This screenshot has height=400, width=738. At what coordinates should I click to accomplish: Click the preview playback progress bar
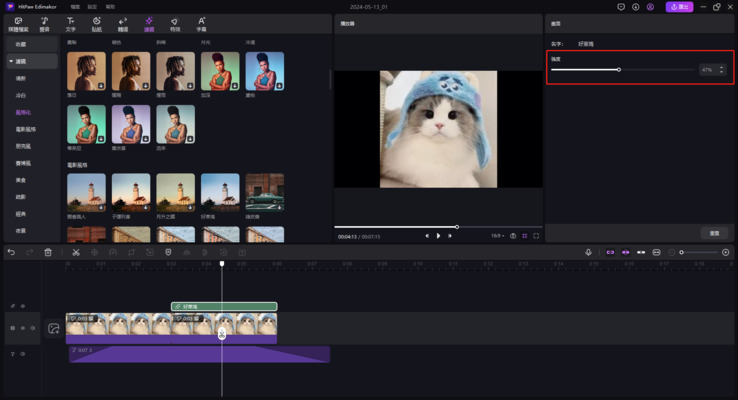(438, 227)
